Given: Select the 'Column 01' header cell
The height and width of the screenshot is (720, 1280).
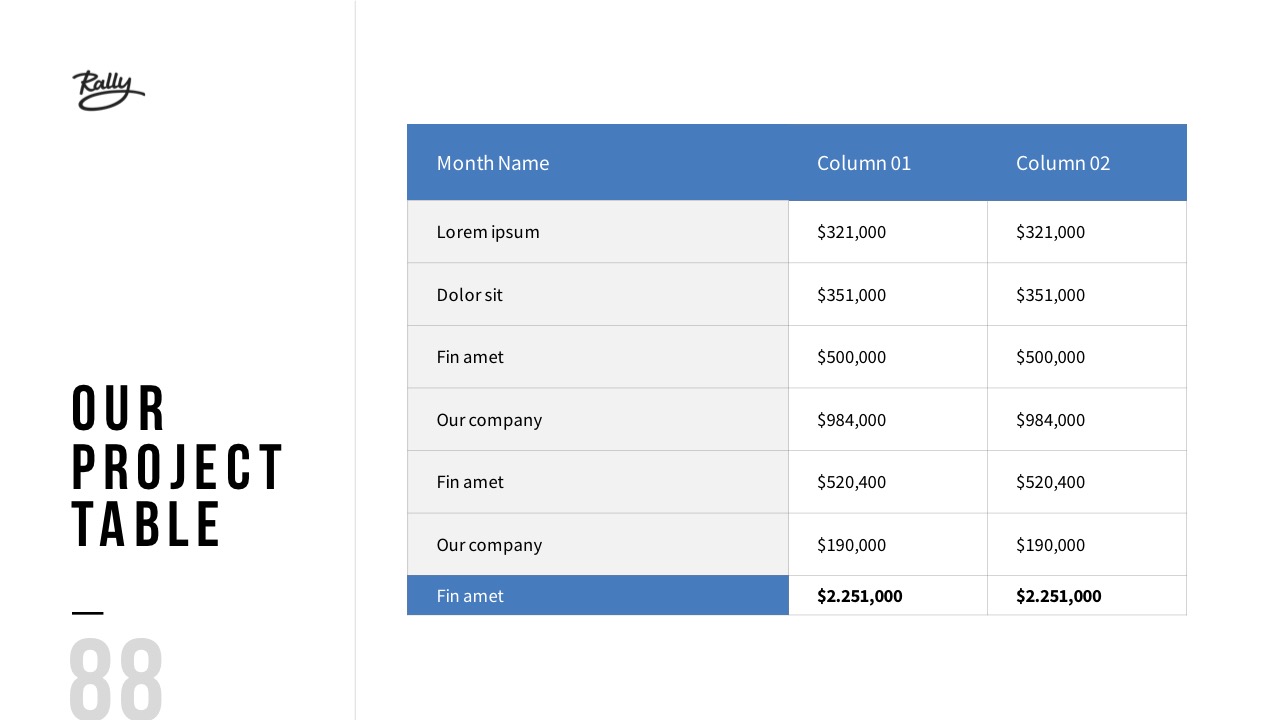Looking at the screenshot, I should point(864,163).
